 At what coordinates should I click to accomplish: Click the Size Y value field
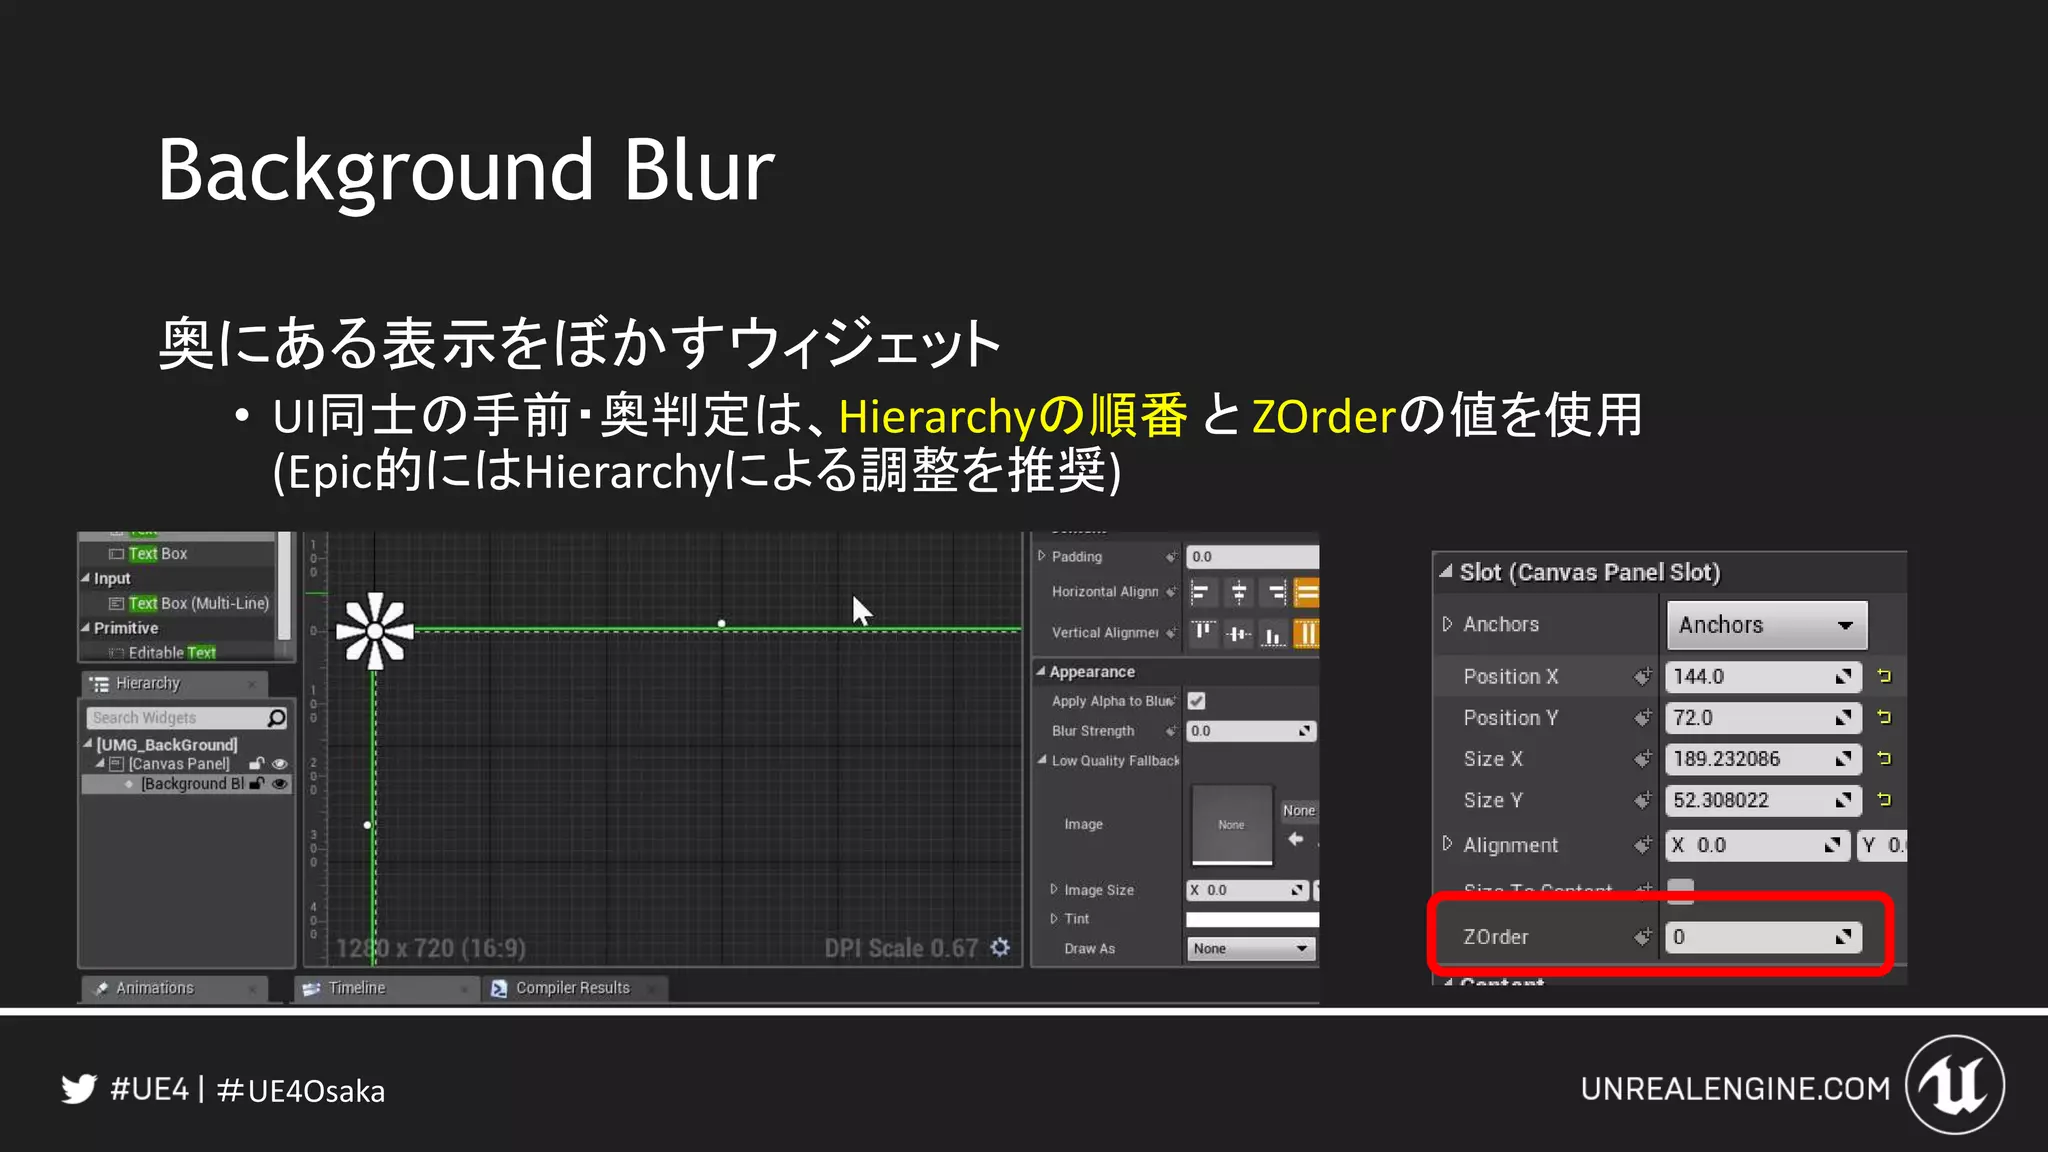click(x=1763, y=800)
